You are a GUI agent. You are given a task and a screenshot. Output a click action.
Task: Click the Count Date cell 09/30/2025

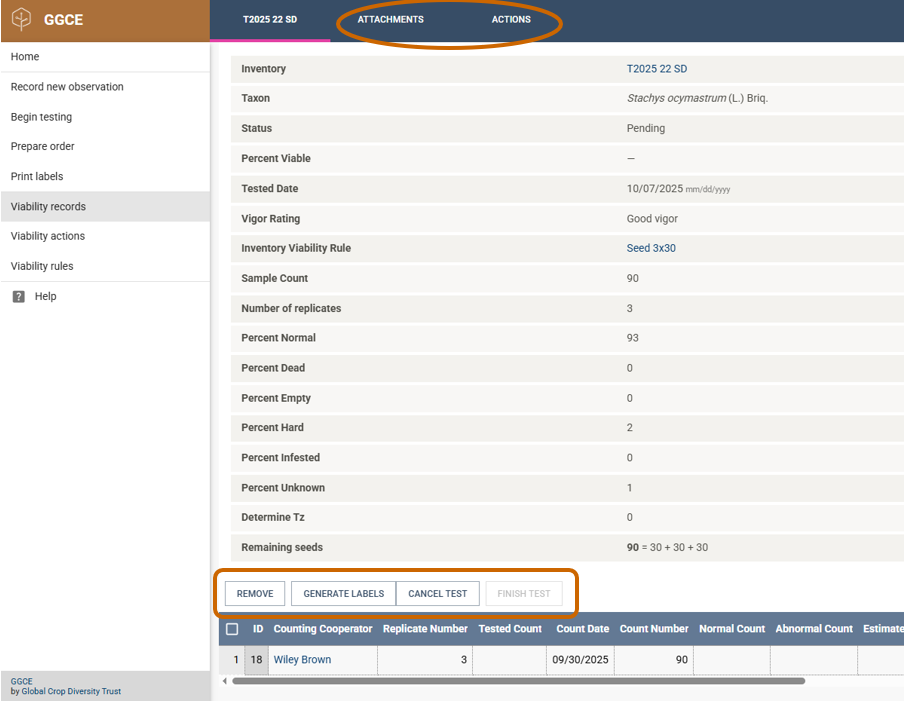(579, 660)
